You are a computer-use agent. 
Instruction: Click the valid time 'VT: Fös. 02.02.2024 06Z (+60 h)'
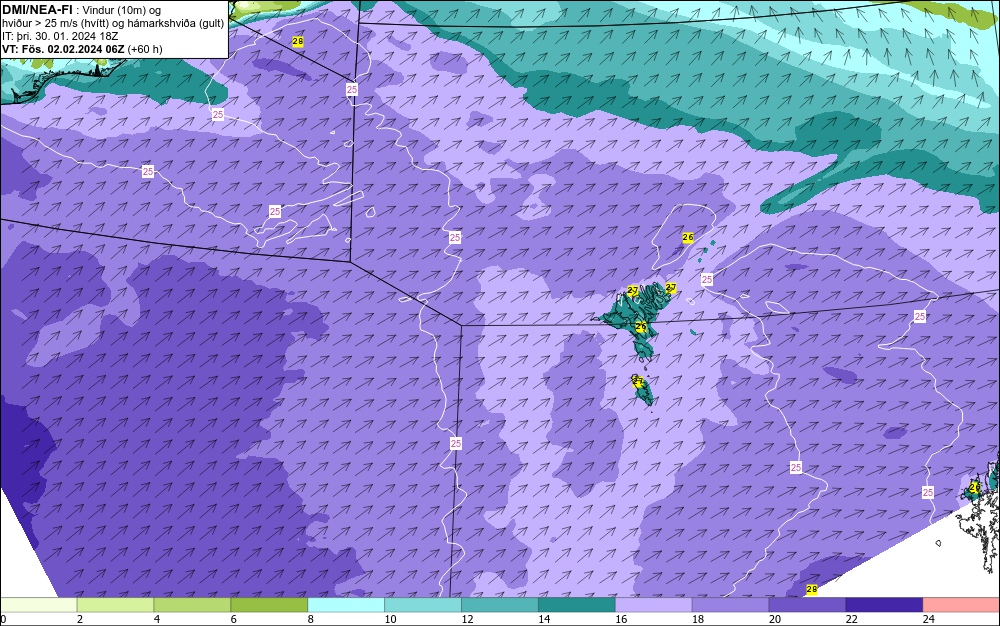pos(82,49)
